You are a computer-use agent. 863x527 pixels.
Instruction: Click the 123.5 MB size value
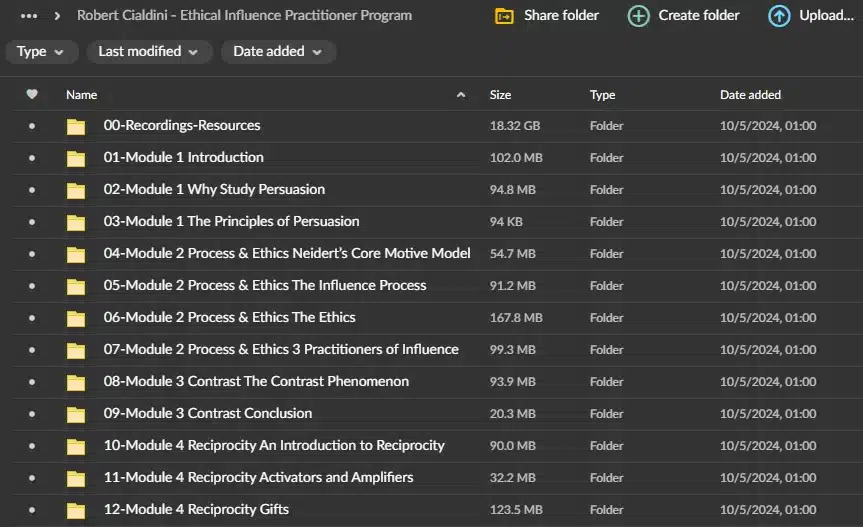(x=516, y=510)
